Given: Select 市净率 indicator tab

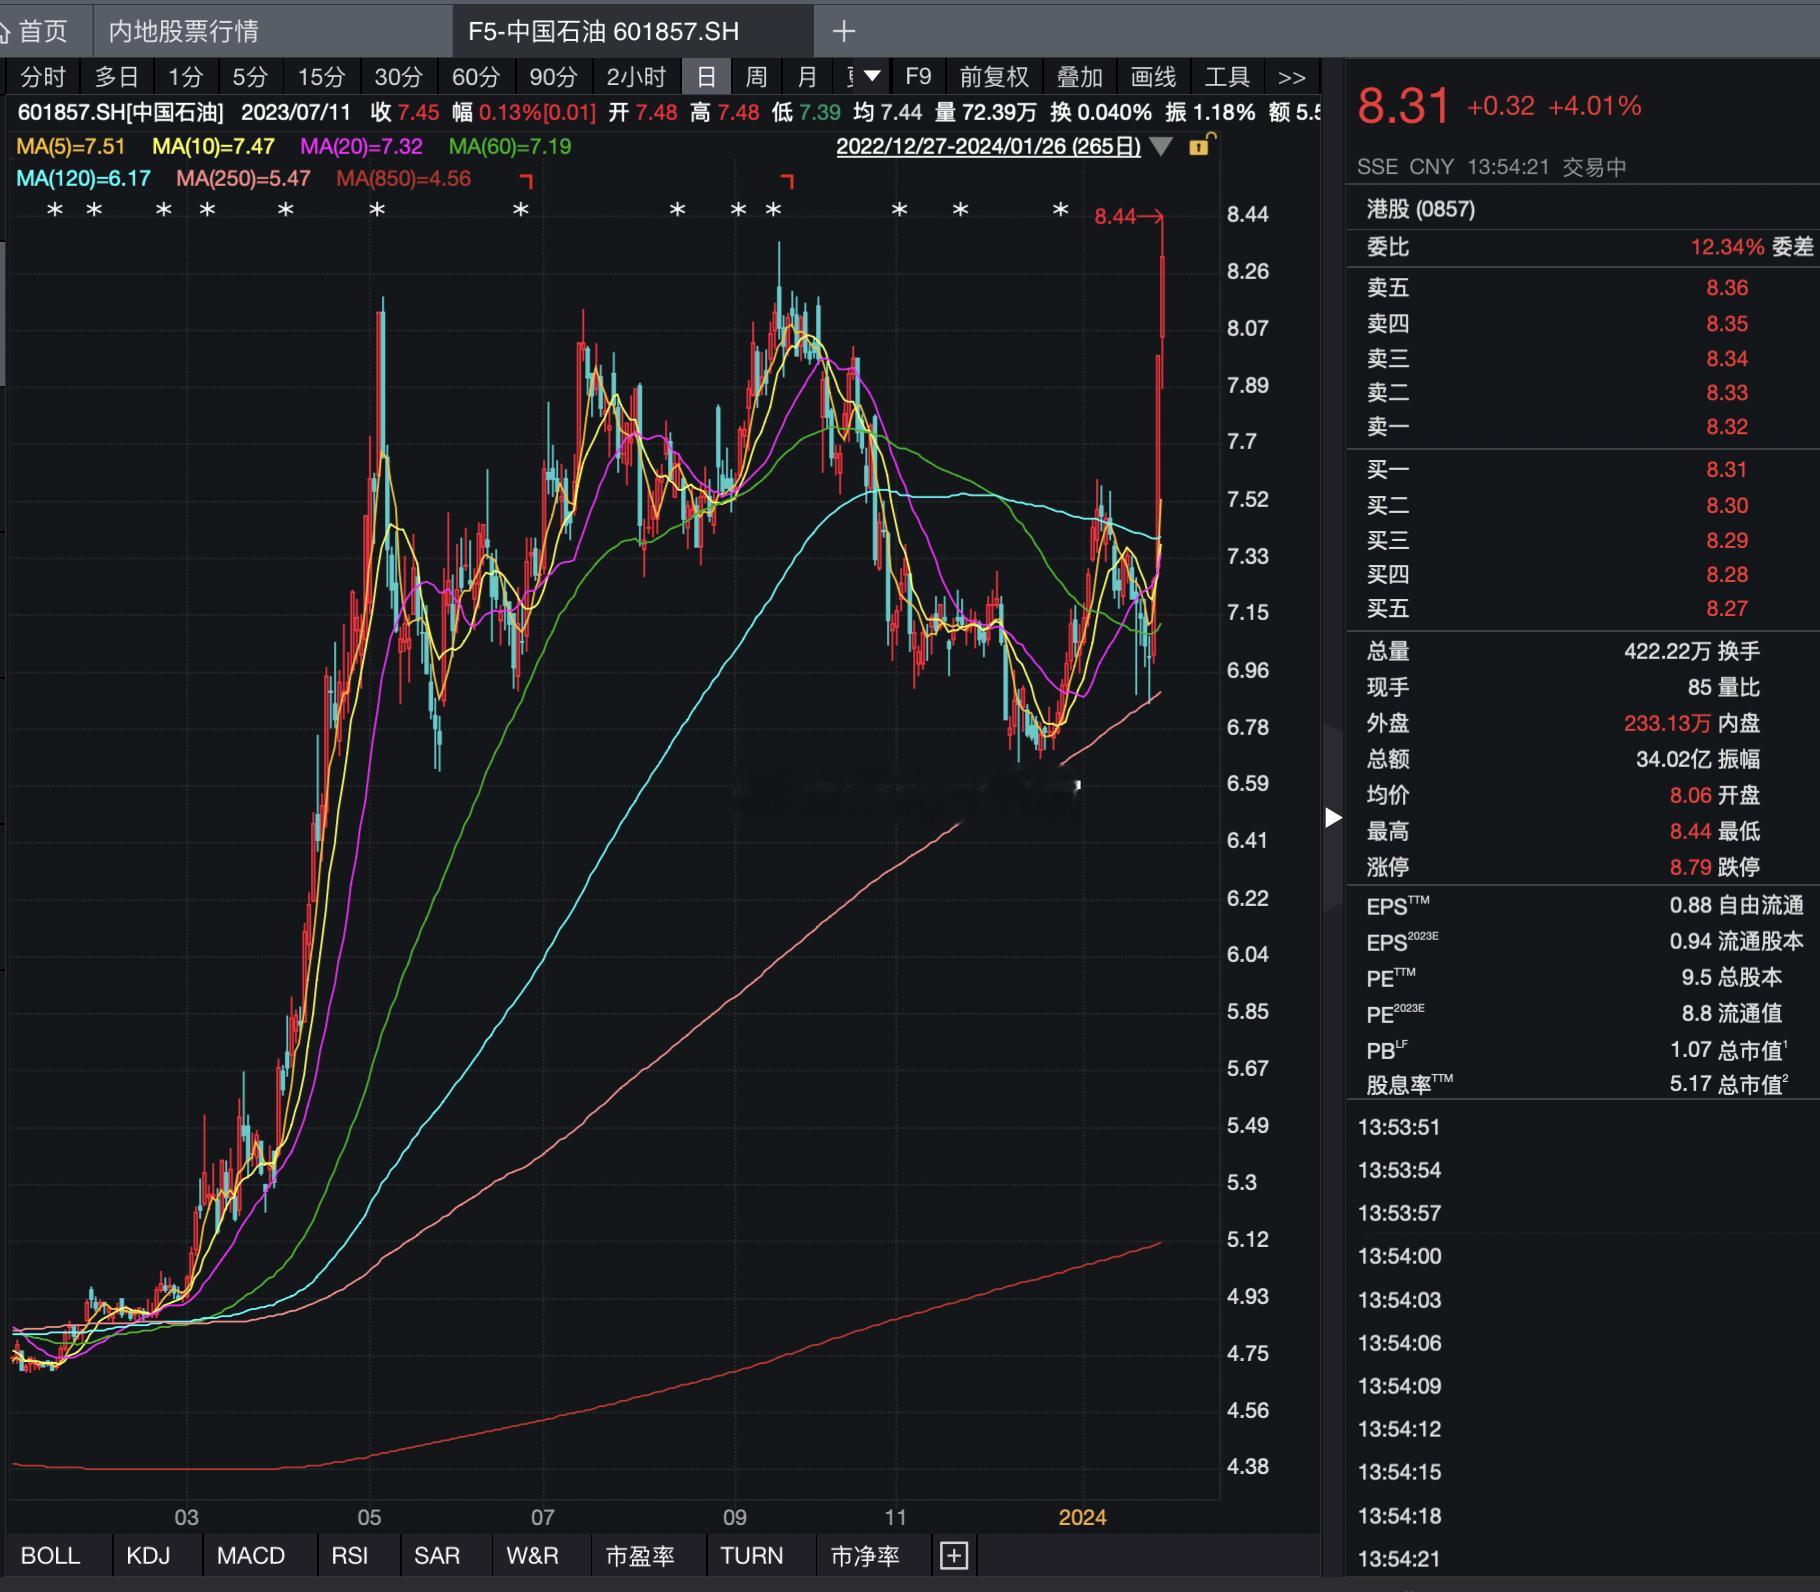Looking at the screenshot, I should [865, 1556].
